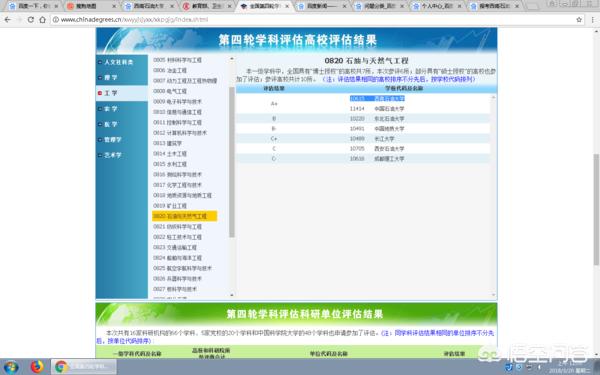600x375 pixels.
Task: Select highlighted 0820 石油与天然气工程
Action: tap(185, 216)
